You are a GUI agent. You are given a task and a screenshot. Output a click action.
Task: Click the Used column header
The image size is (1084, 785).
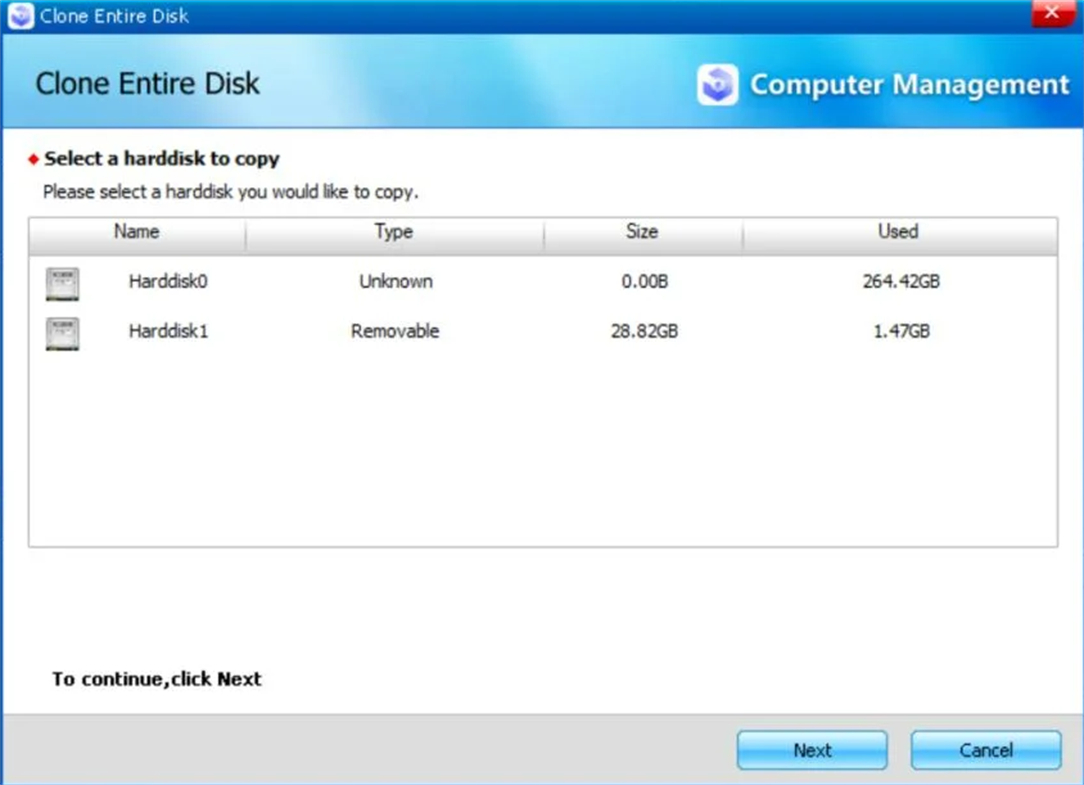pos(896,231)
